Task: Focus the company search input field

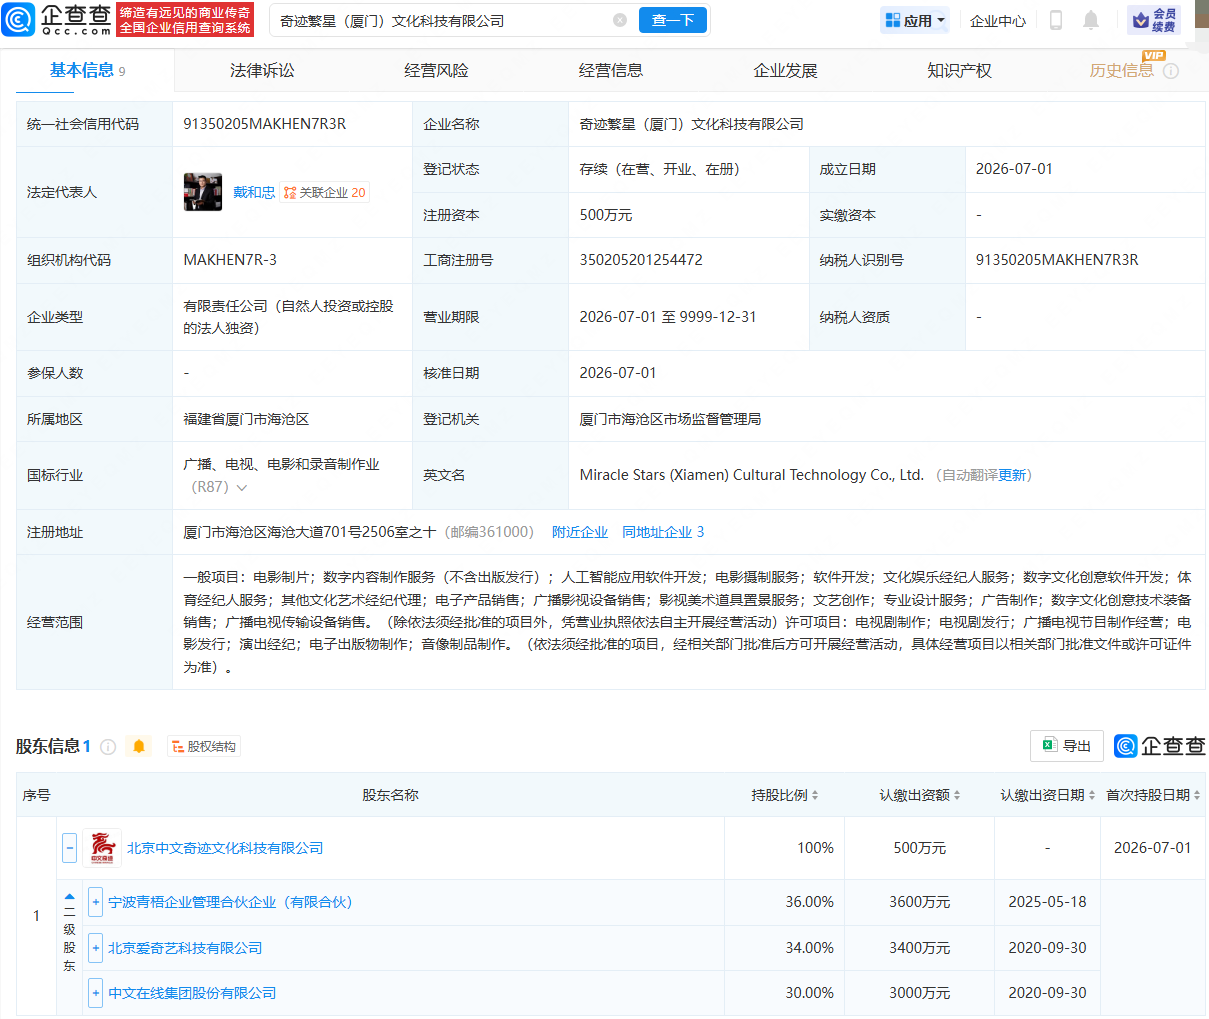Action: coord(445,20)
